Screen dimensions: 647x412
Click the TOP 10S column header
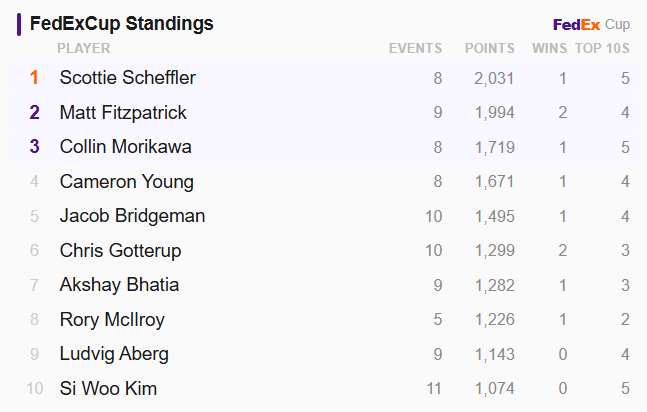(x=602, y=48)
